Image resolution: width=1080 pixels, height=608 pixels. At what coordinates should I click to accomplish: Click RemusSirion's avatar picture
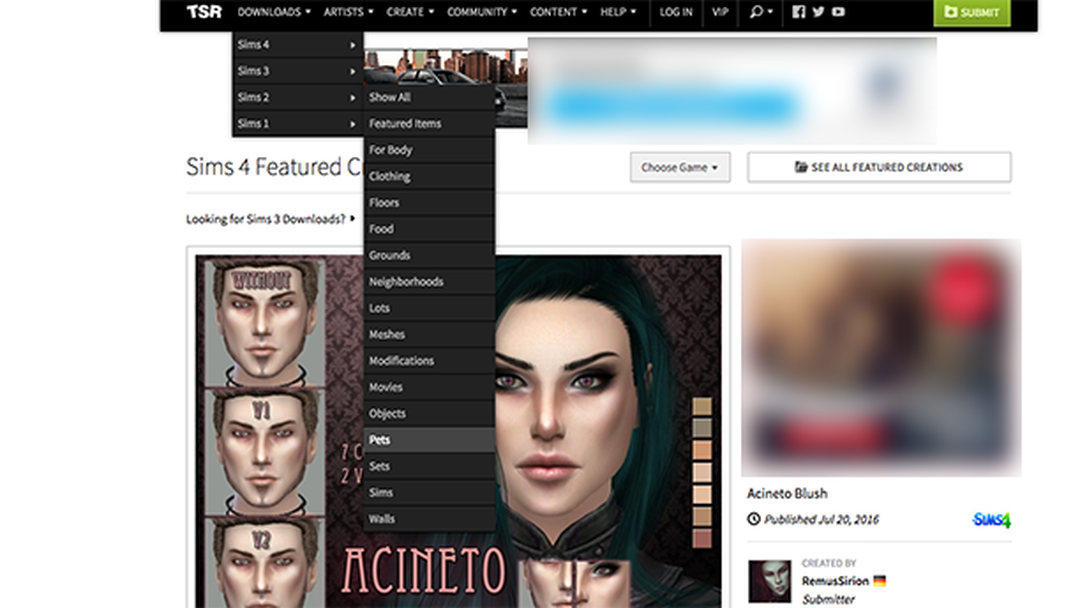(770, 581)
